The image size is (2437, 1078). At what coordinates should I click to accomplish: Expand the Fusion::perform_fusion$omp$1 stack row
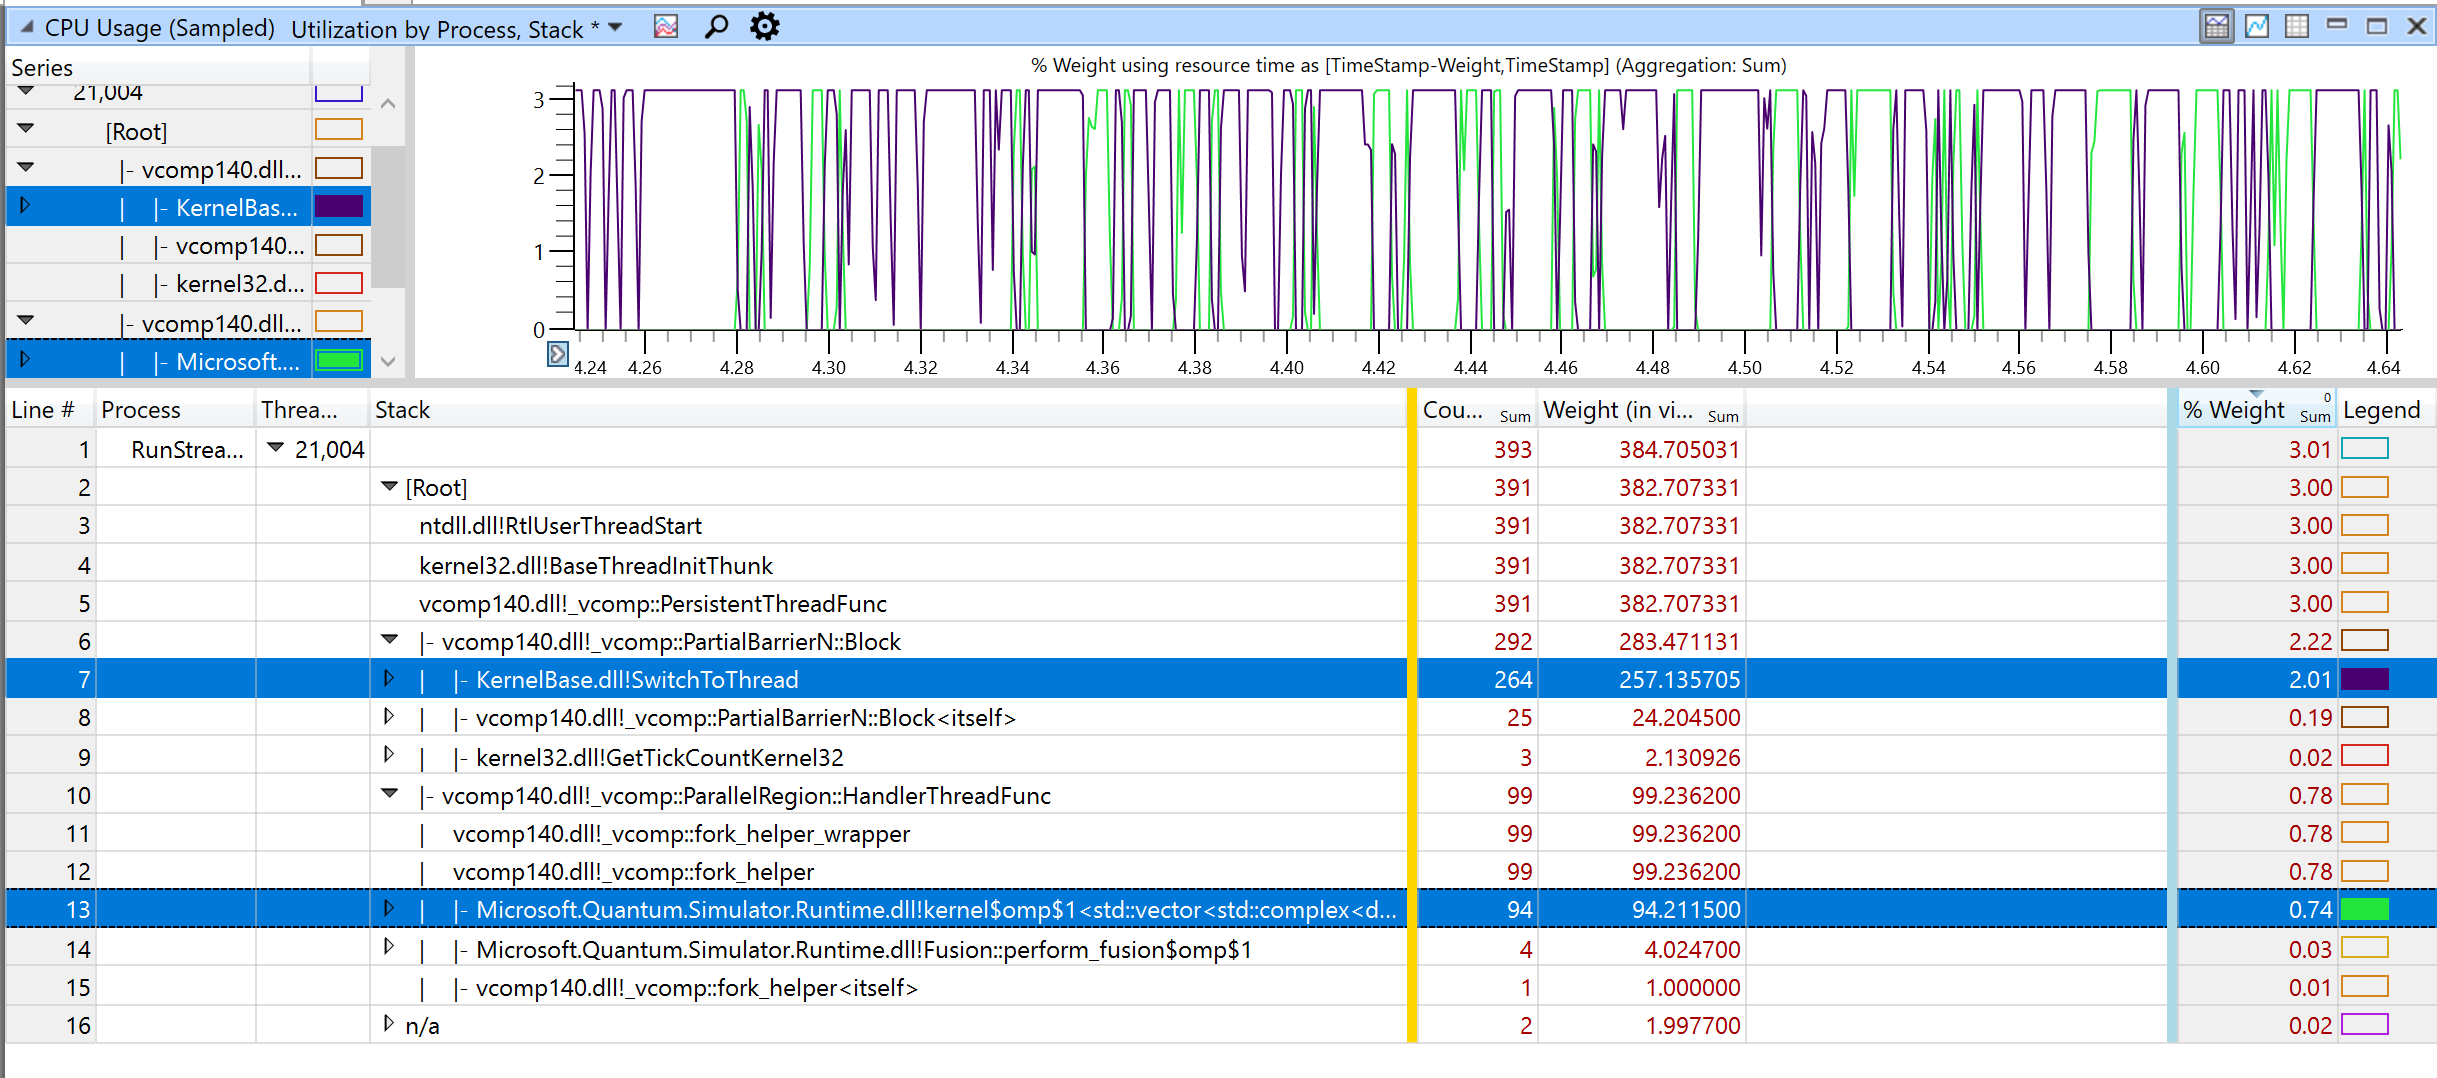[389, 948]
